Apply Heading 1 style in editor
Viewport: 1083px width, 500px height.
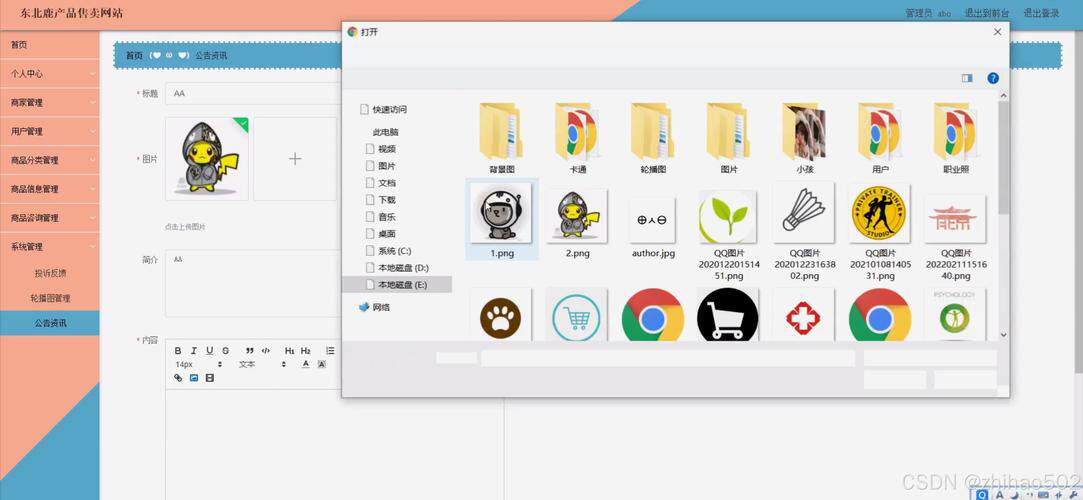(289, 351)
